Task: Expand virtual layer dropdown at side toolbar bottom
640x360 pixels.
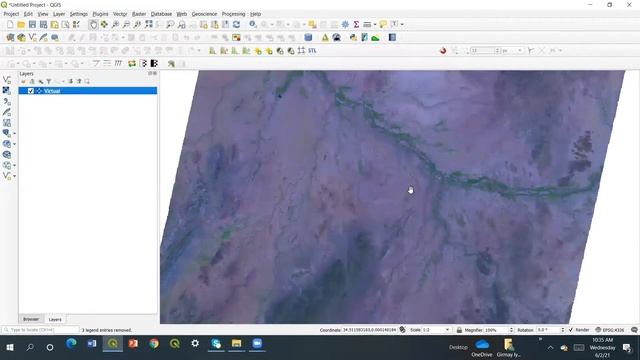Action: (x=15, y=176)
